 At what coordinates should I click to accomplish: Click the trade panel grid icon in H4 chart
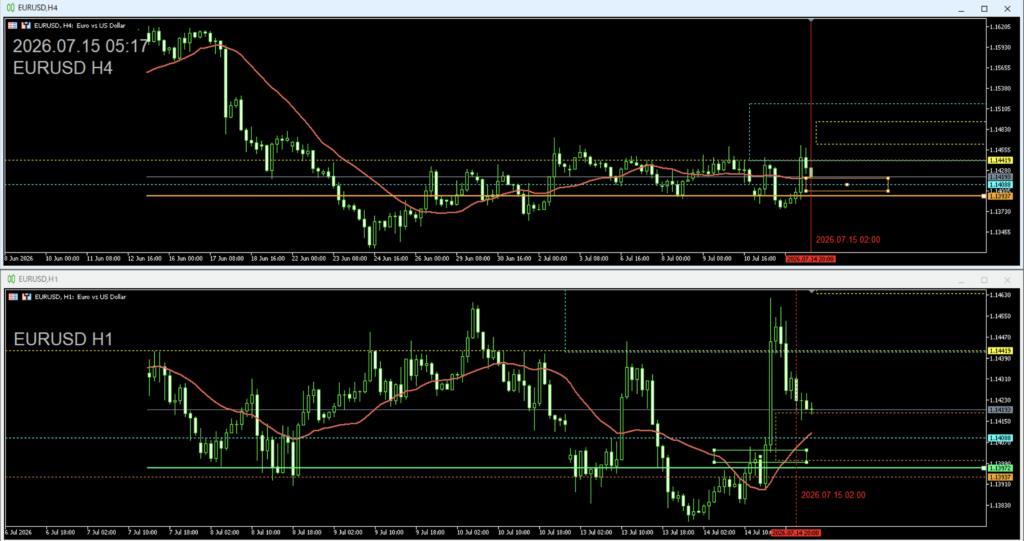[x=12, y=25]
